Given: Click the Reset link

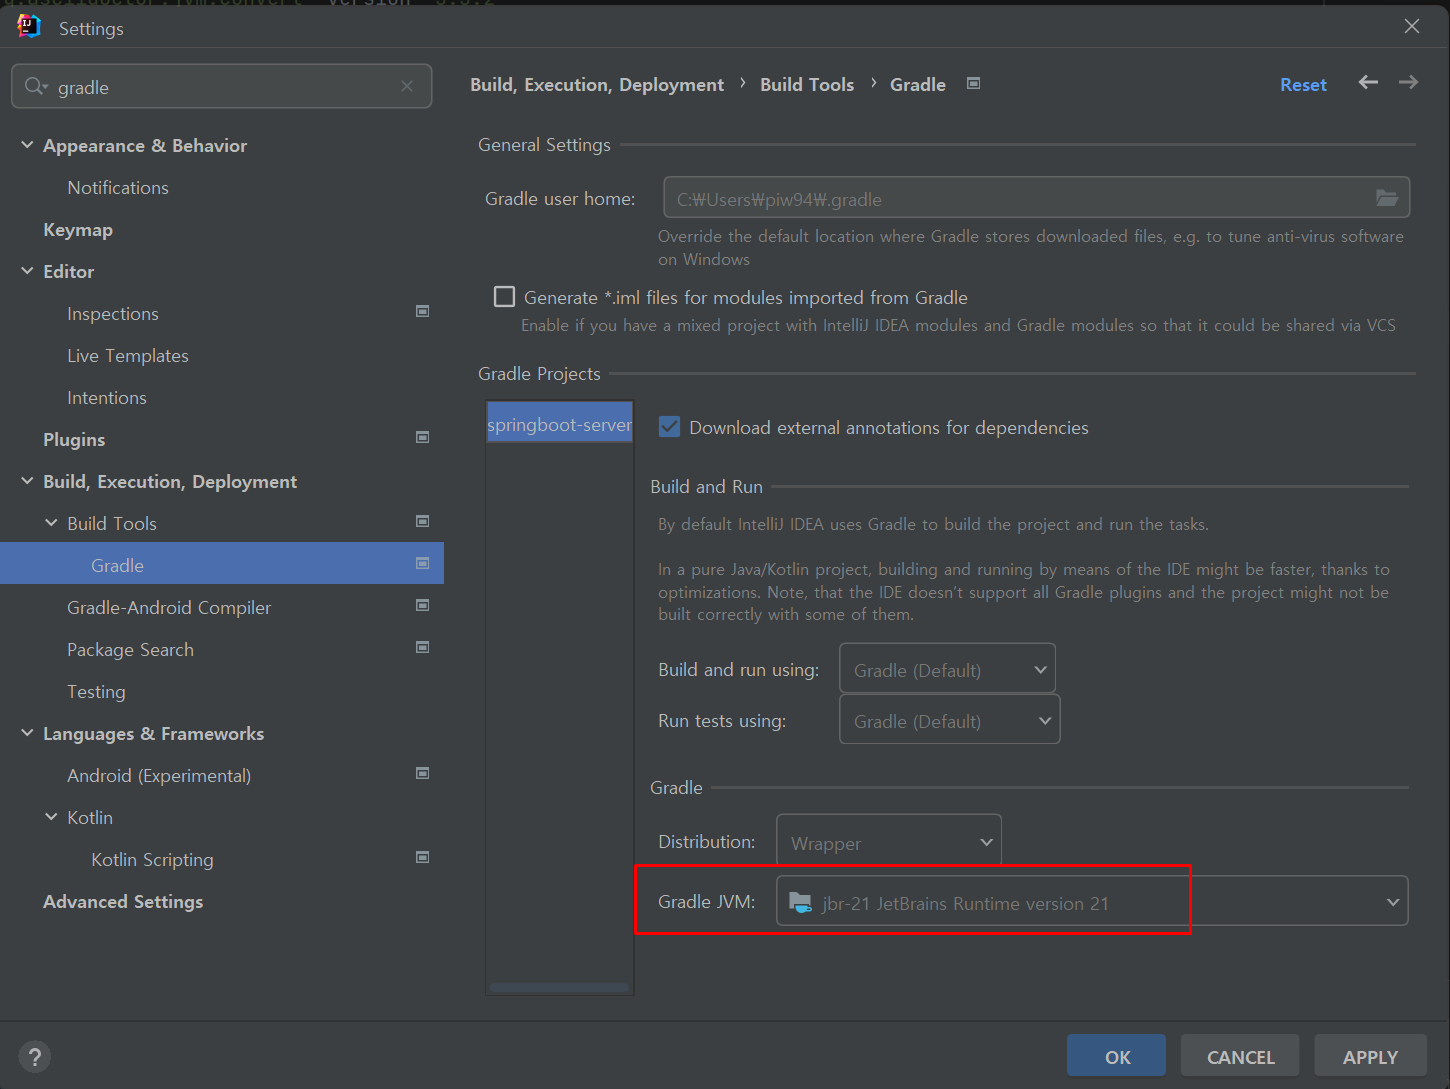Looking at the screenshot, I should 1303,85.
